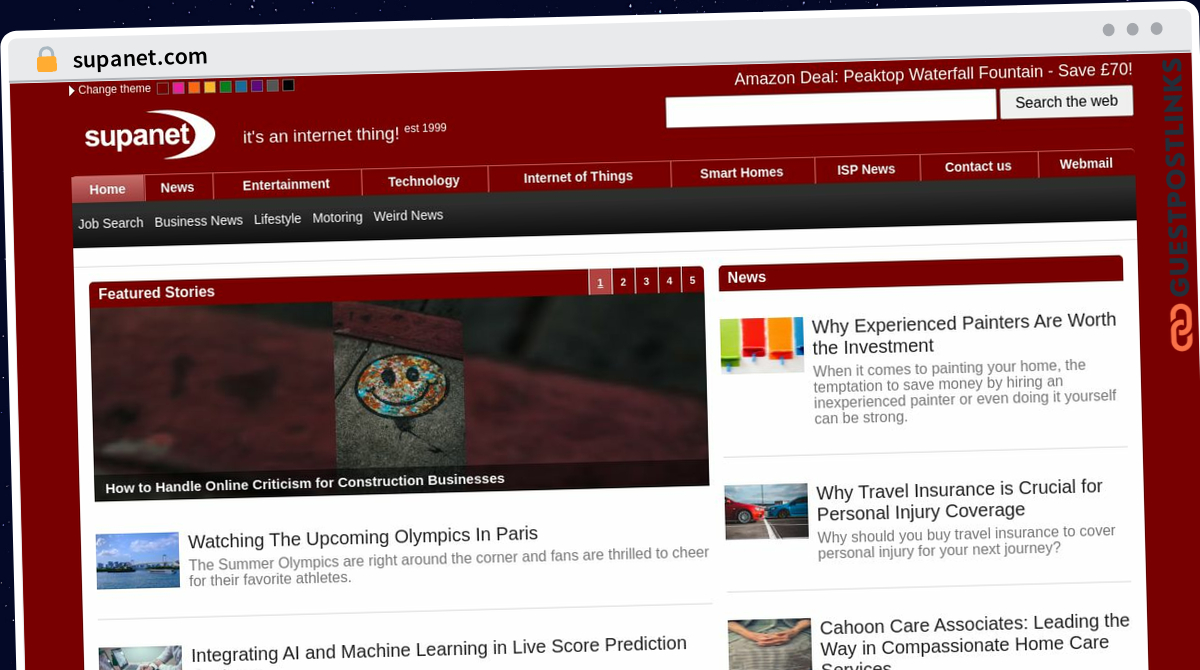The image size is (1200, 670).
Task: Open the Entertainment tab
Action: (286, 184)
